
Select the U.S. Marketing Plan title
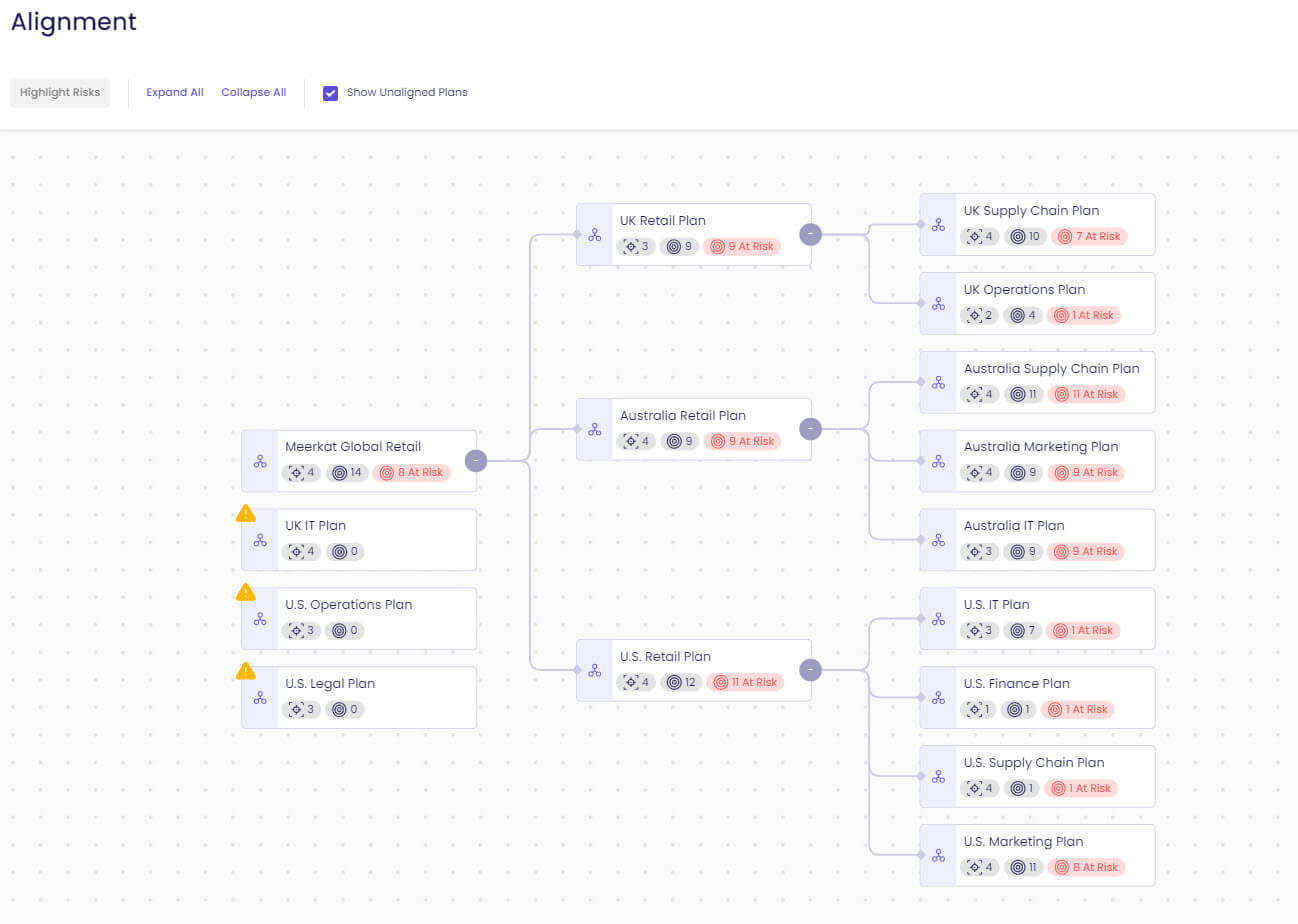[1024, 842]
